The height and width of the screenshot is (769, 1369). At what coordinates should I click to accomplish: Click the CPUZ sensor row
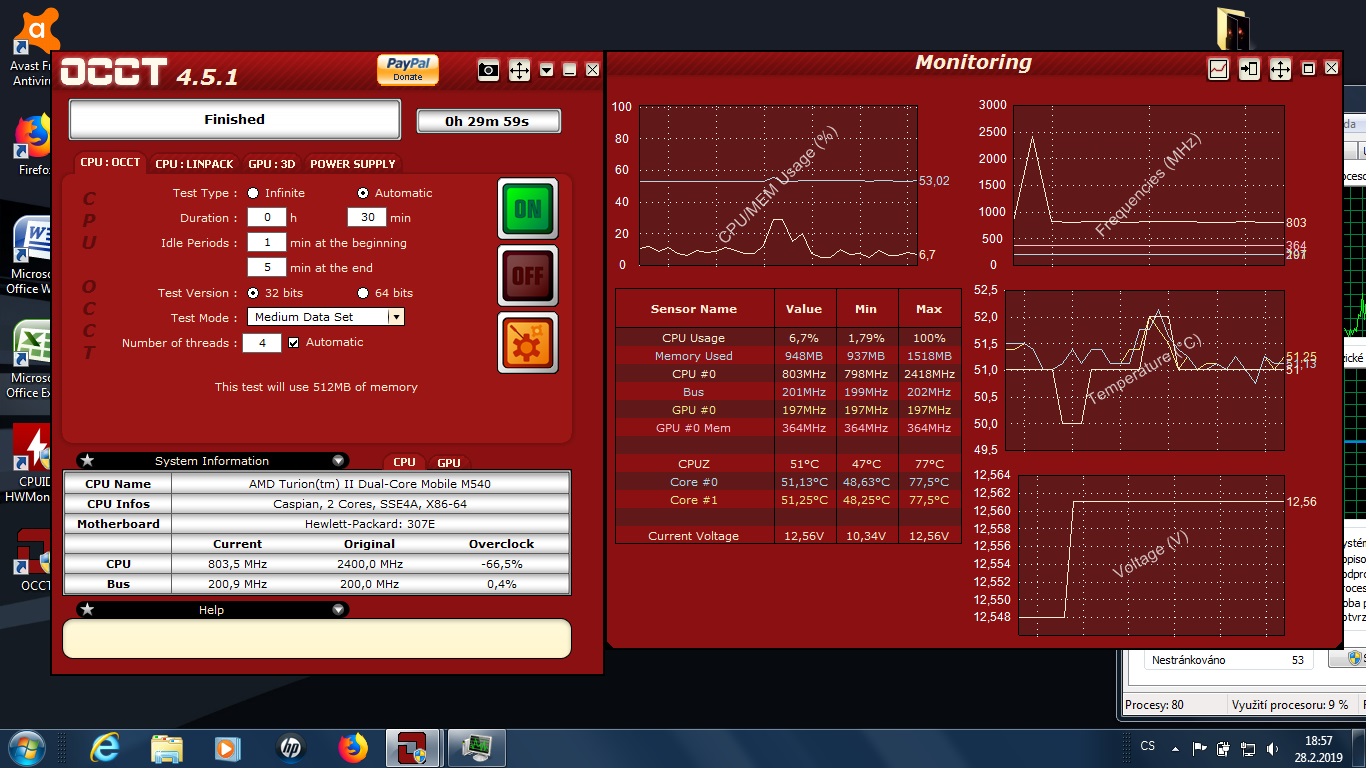click(x=787, y=464)
